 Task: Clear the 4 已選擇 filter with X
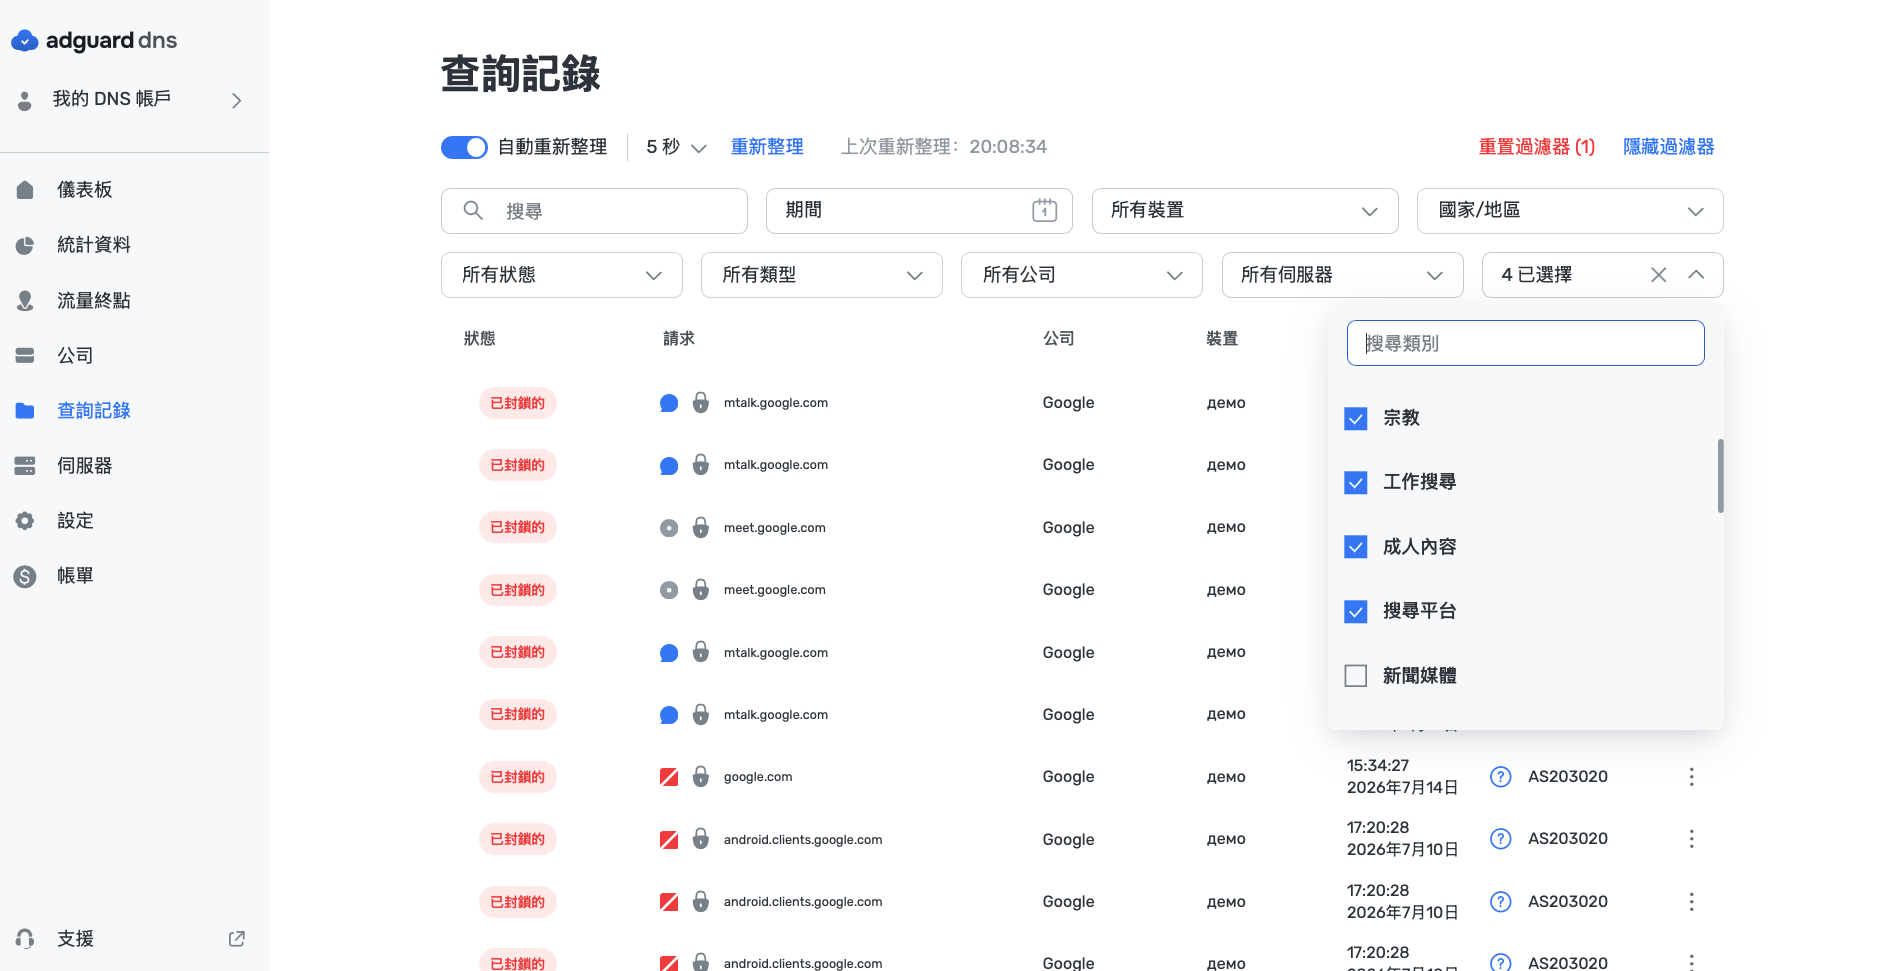[1658, 275]
